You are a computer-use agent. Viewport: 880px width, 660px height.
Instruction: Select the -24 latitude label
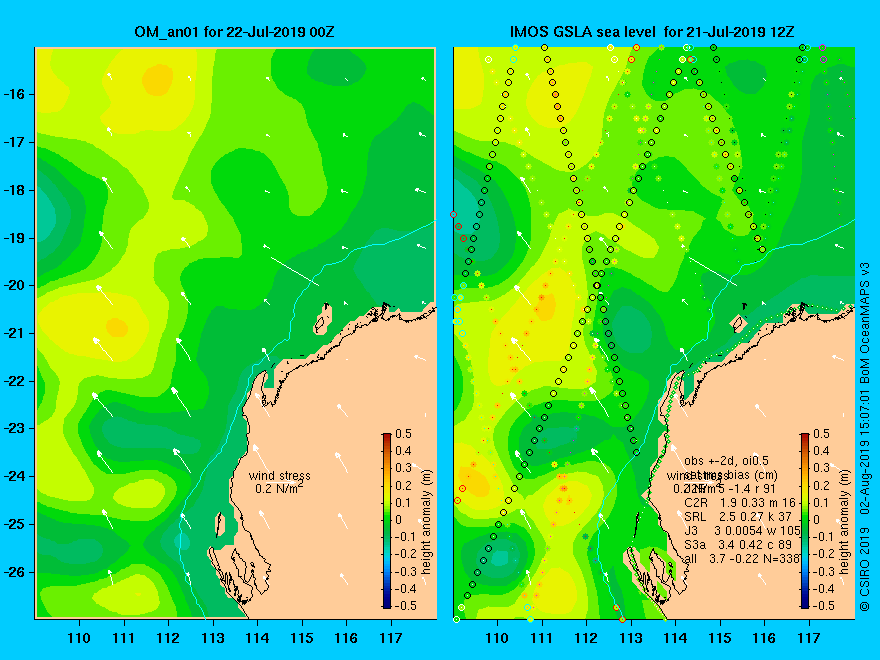point(14,476)
